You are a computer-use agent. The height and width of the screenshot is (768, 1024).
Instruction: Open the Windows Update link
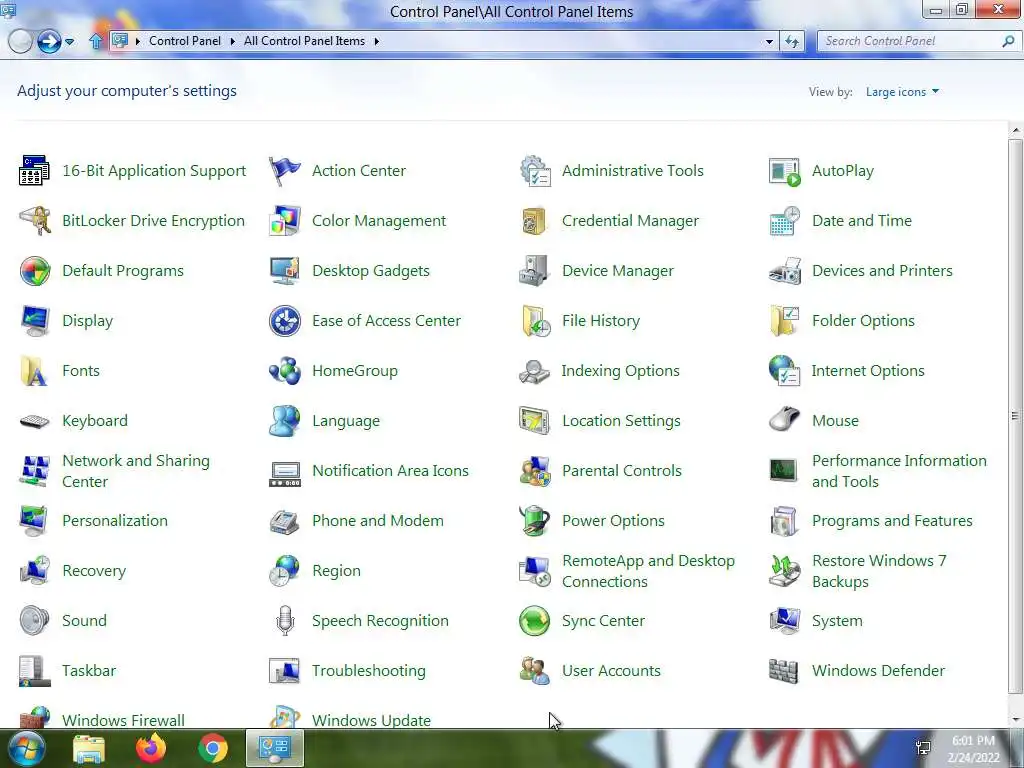point(372,720)
